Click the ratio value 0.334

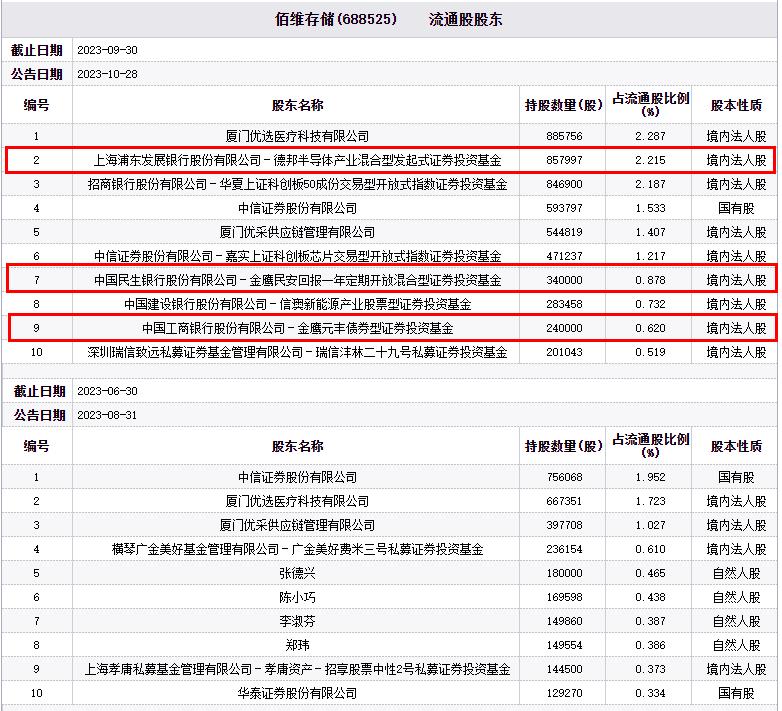(x=650, y=693)
